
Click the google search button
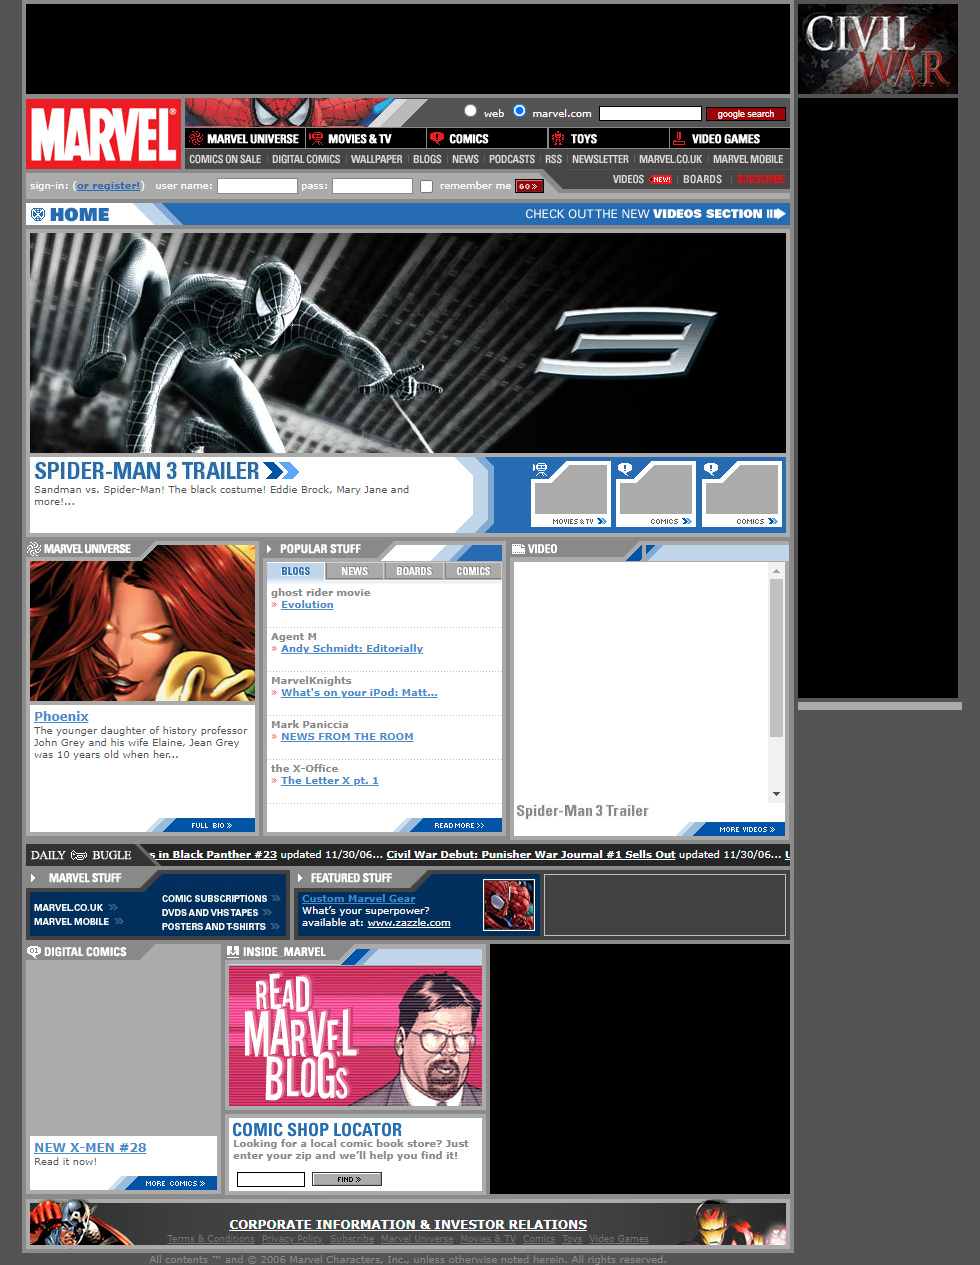click(x=746, y=114)
